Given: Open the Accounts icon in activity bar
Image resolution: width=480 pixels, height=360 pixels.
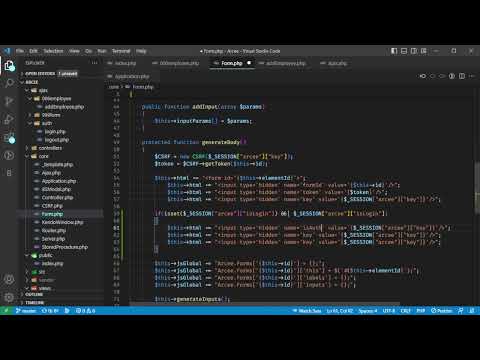Looking at the screenshot, I should (x=9, y=279).
